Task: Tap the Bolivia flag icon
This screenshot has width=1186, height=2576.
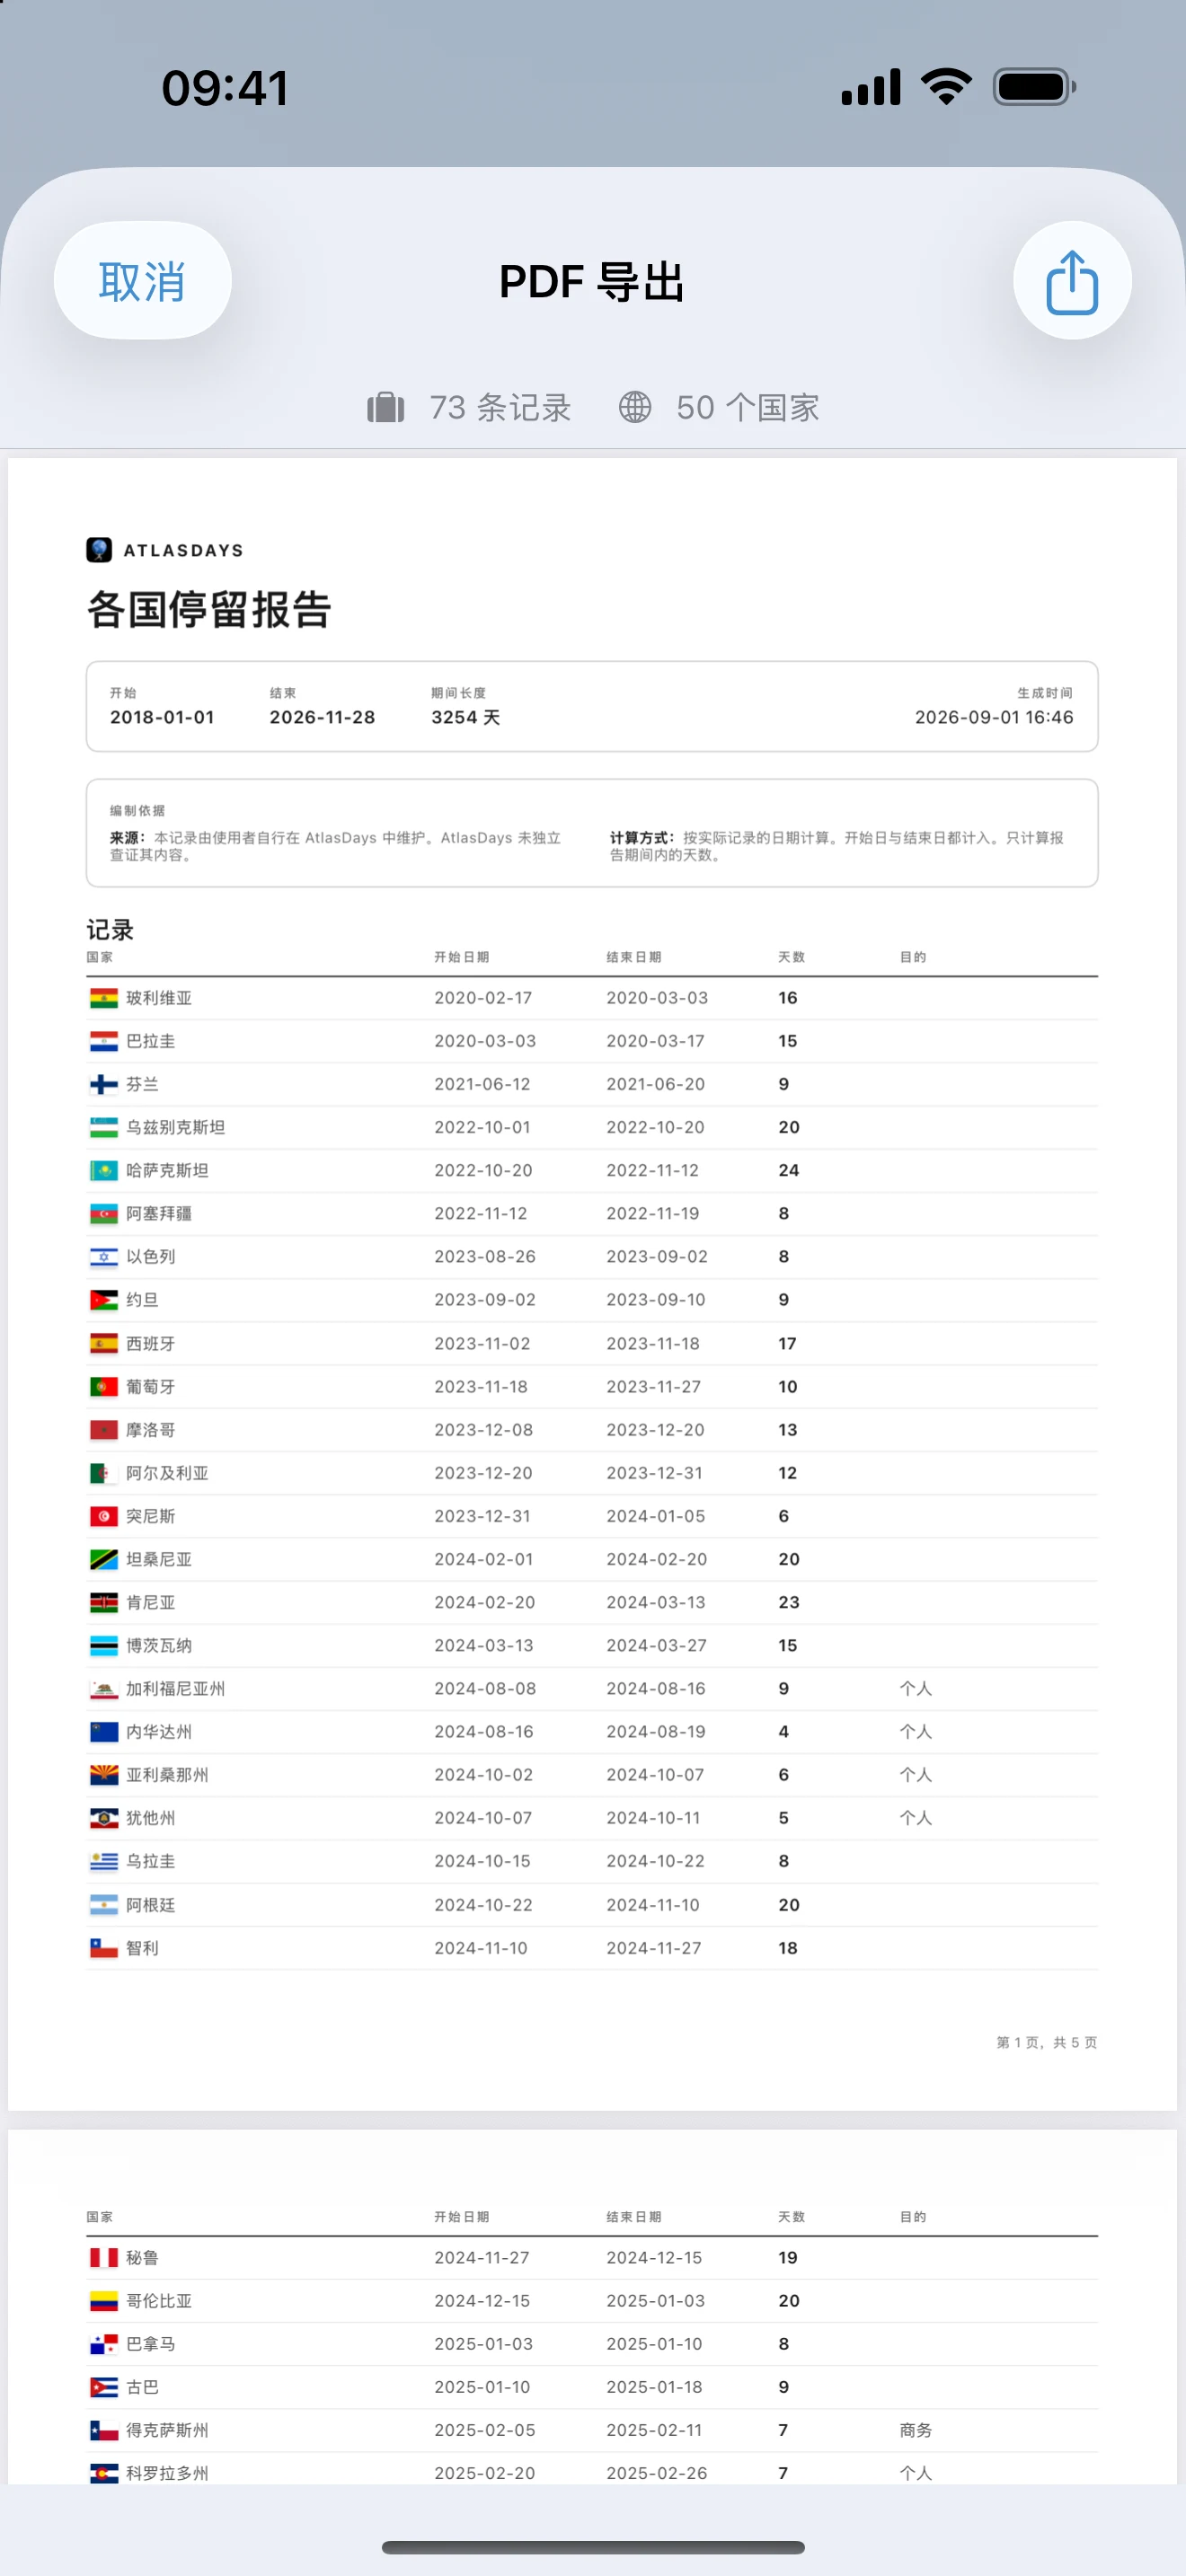Action: coord(104,998)
